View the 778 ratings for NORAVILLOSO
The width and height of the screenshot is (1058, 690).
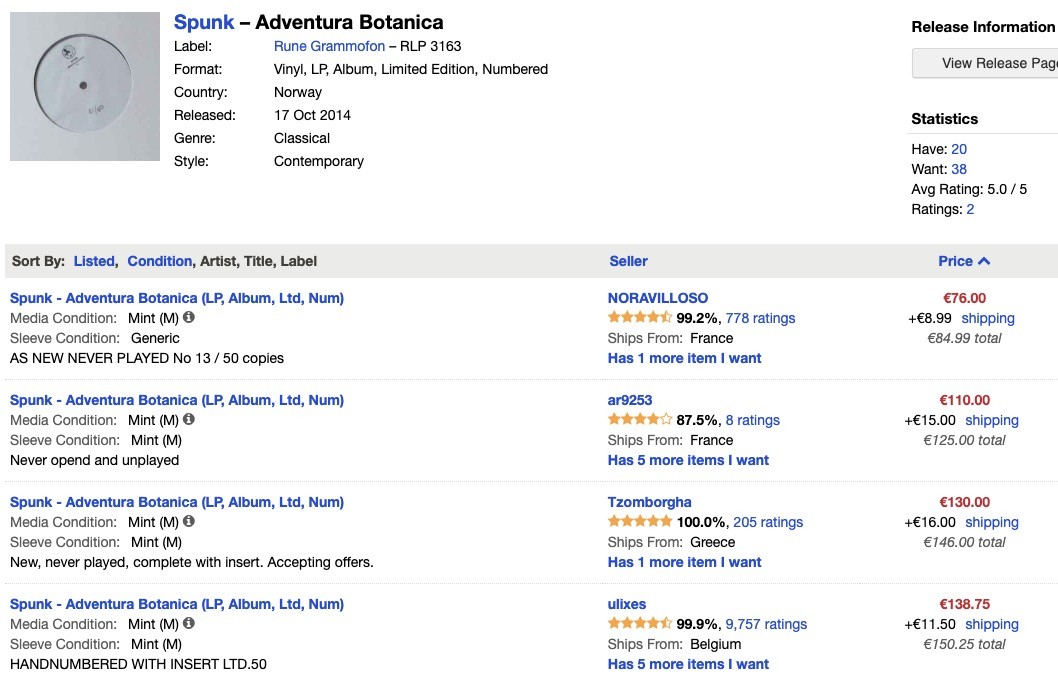[x=760, y=318]
